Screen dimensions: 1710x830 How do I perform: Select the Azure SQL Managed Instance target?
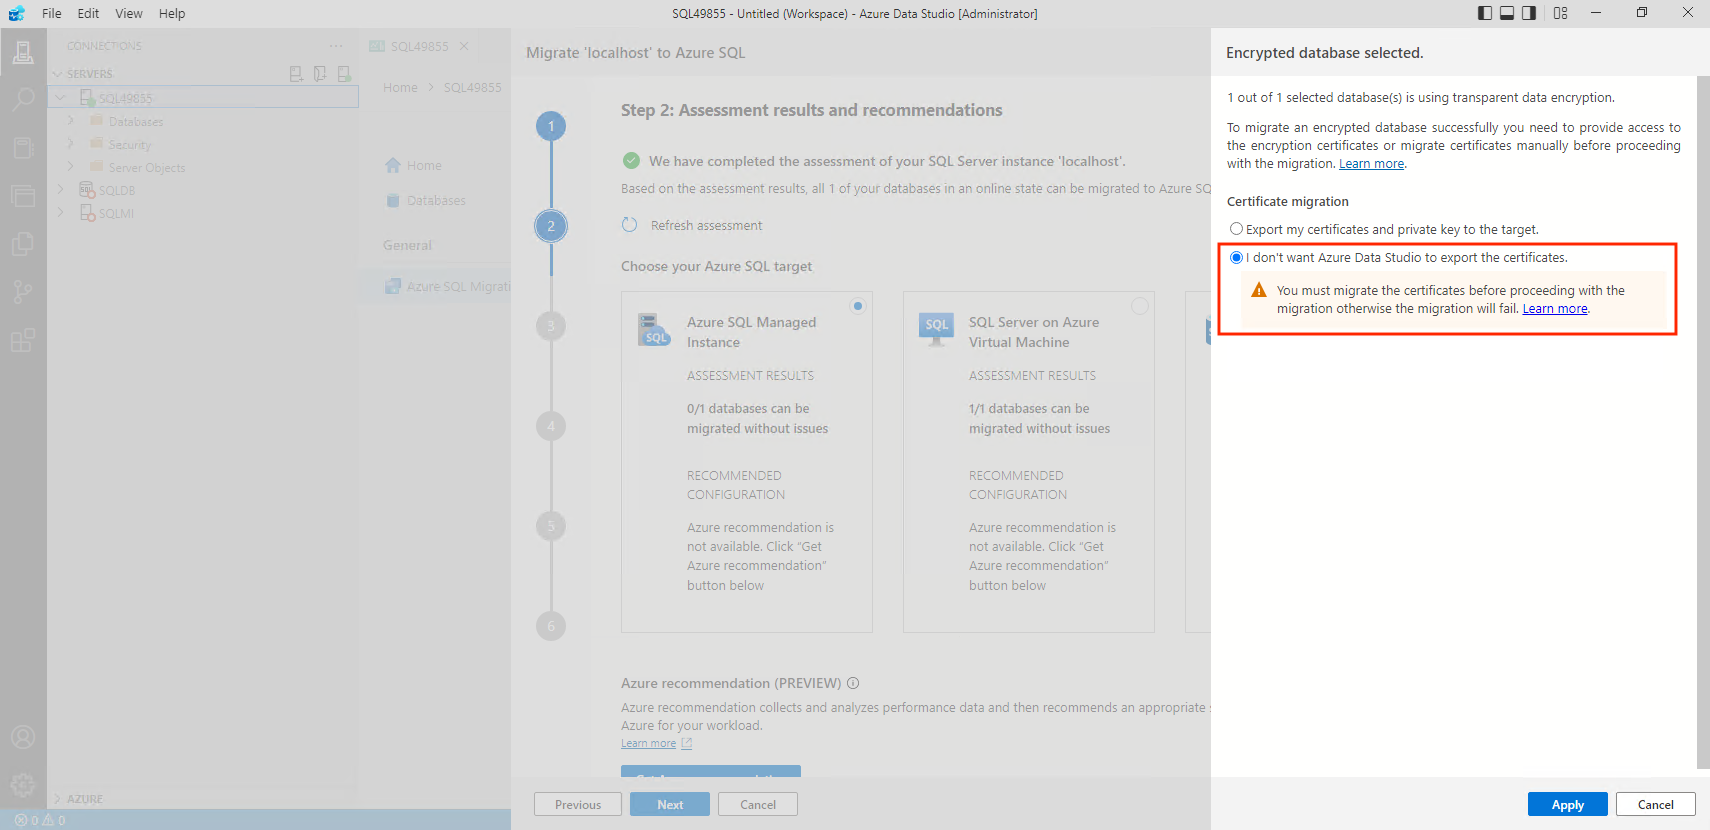857,306
